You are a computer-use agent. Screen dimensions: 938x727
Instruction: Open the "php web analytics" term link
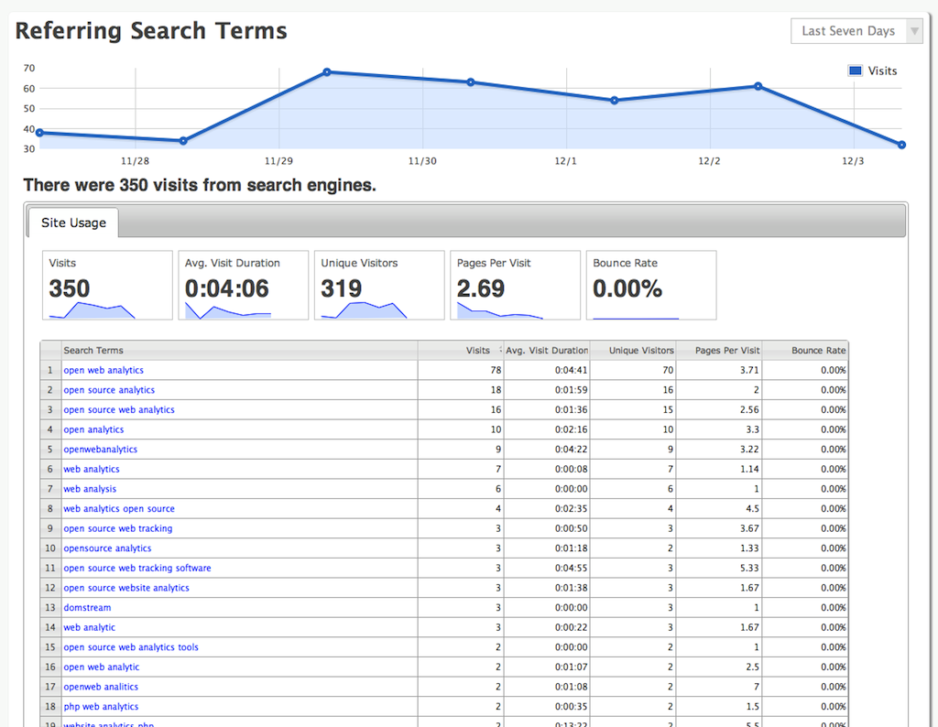[x=104, y=706]
